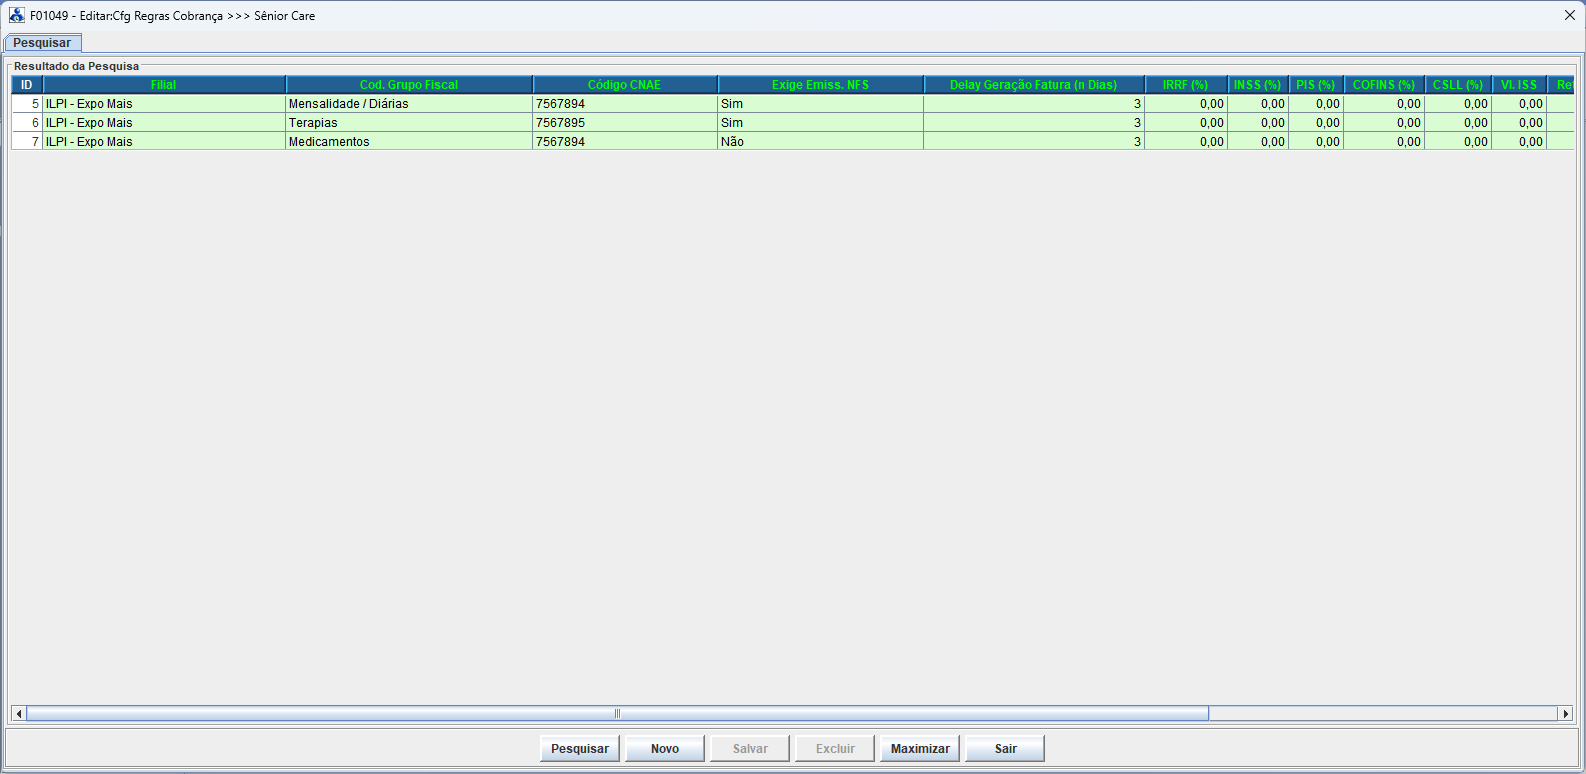Click the Mensalidade / Diárias cell
1586x774 pixels.
coord(409,104)
